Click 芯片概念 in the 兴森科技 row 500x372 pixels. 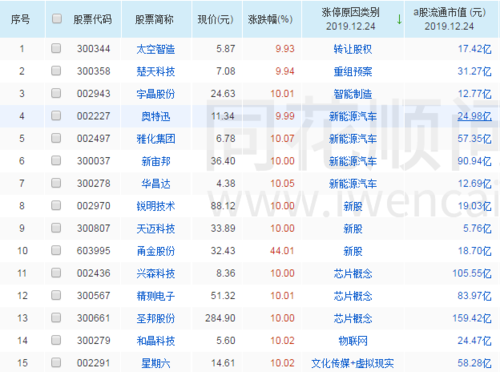[x=353, y=274]
